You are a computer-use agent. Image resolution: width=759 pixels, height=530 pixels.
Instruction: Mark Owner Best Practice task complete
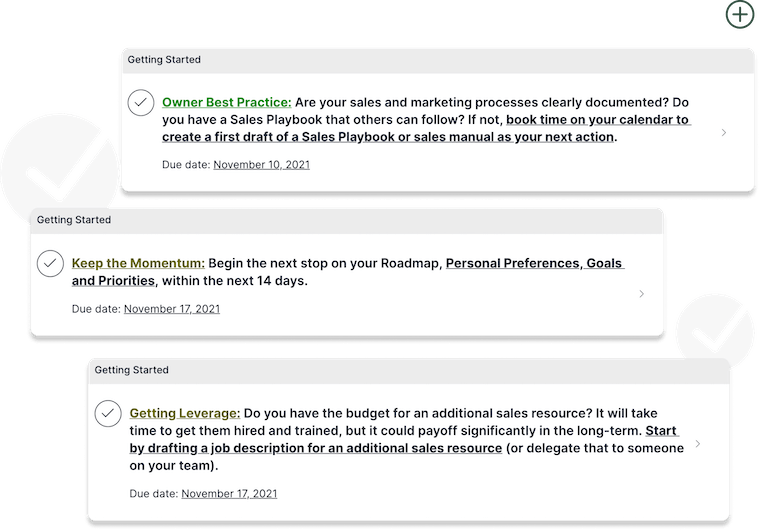coord(141,103)
